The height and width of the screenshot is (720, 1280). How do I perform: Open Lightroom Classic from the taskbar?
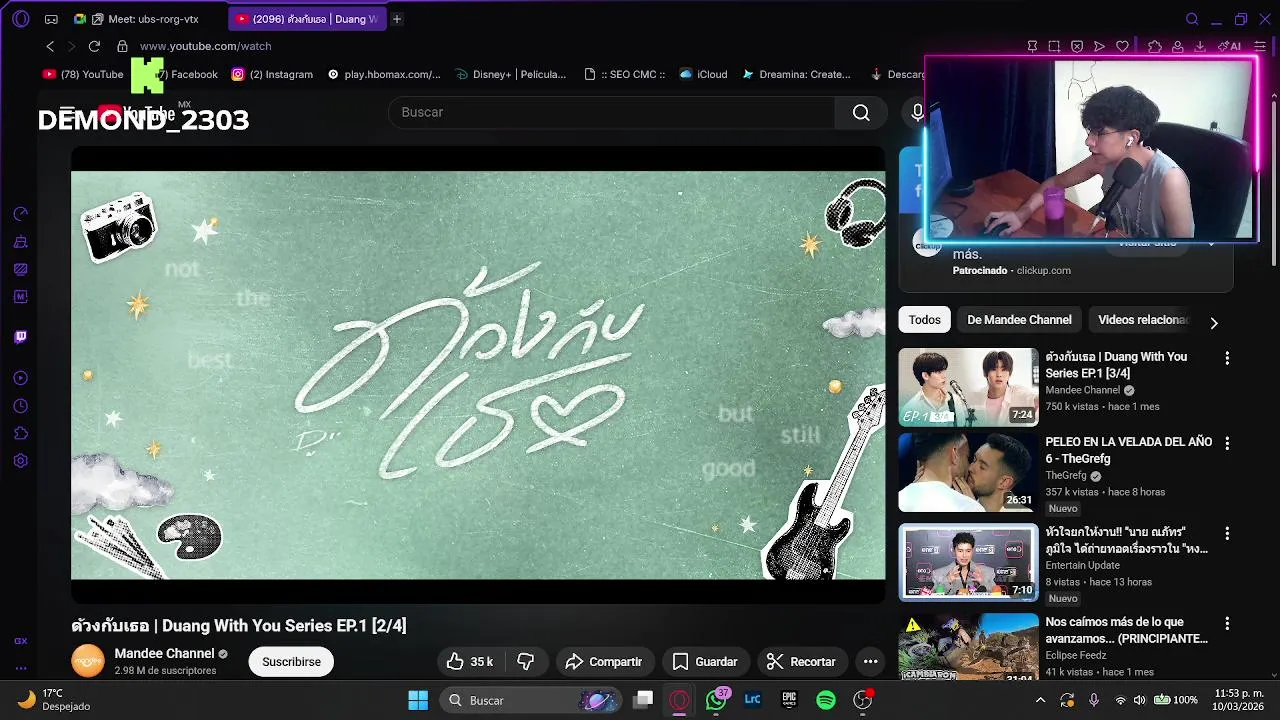[x=753, y=700]
